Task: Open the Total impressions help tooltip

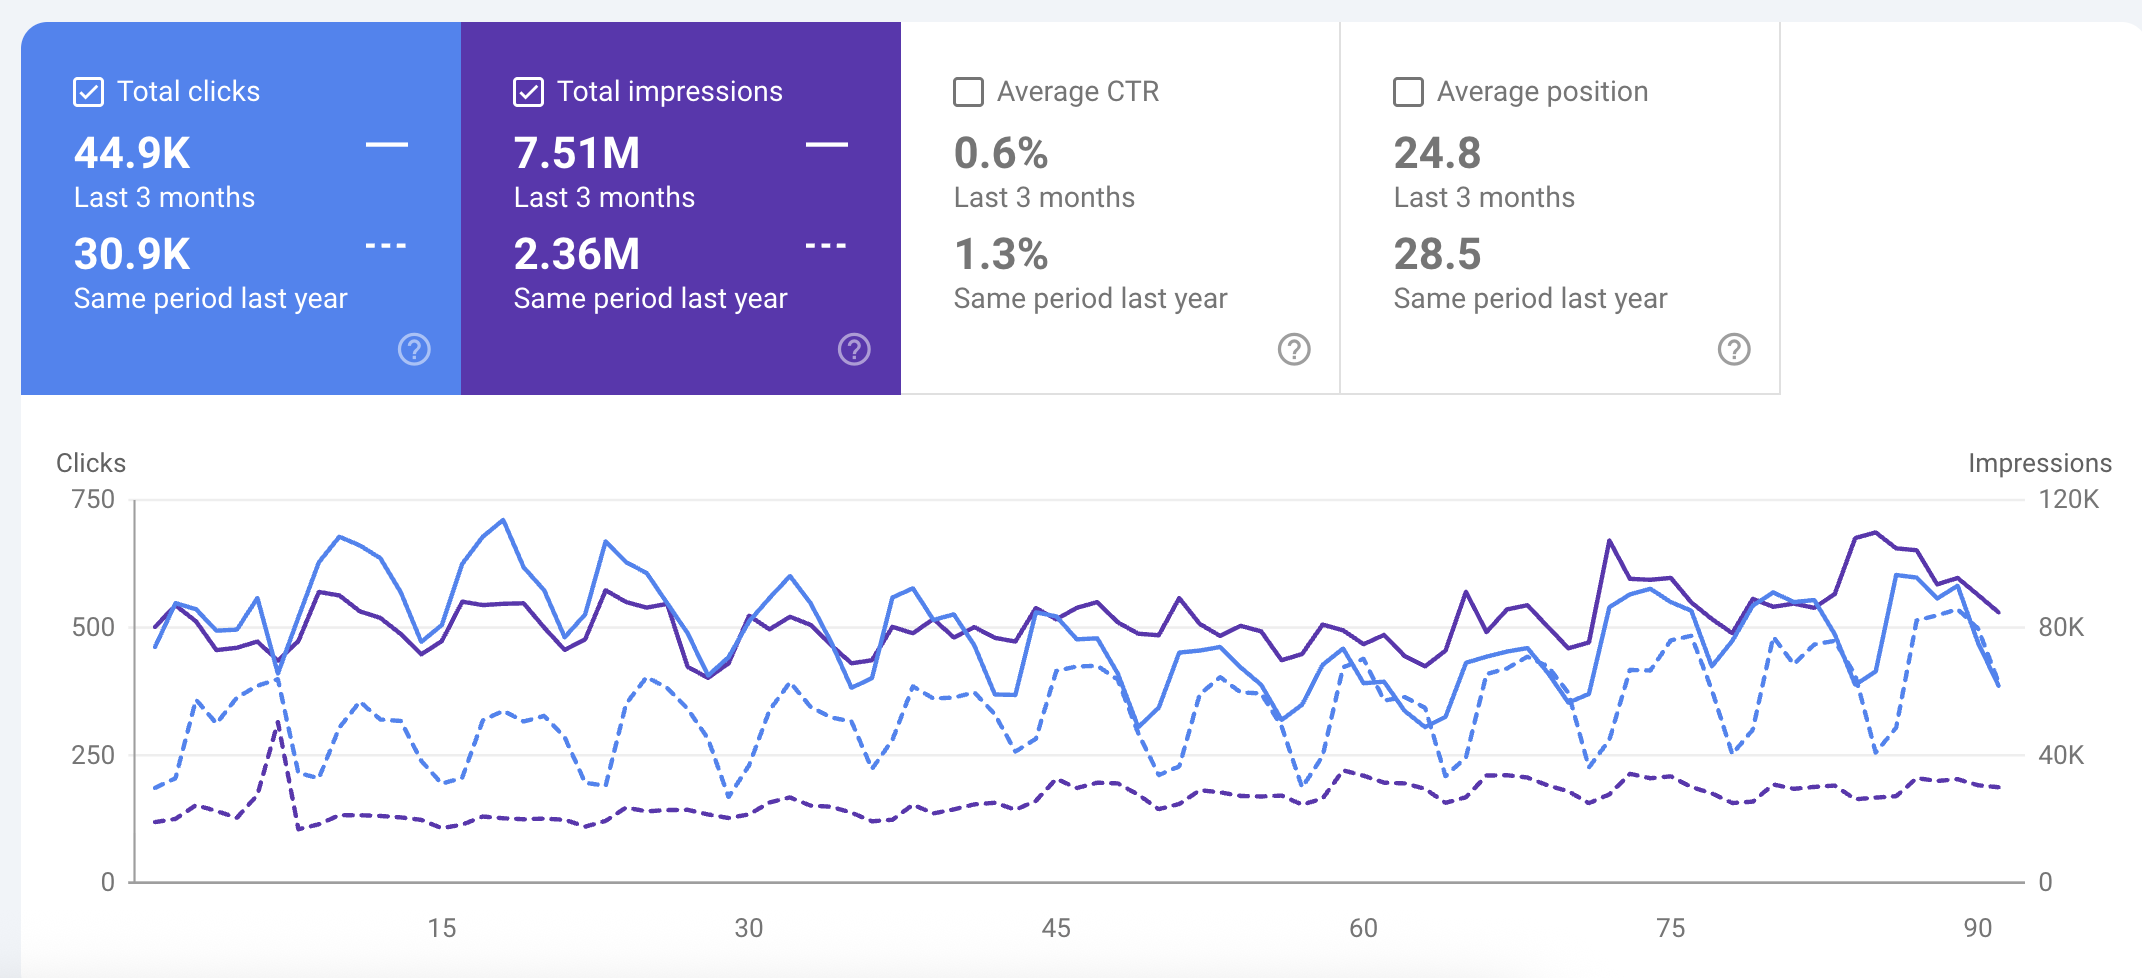Action: coord(853,350)
